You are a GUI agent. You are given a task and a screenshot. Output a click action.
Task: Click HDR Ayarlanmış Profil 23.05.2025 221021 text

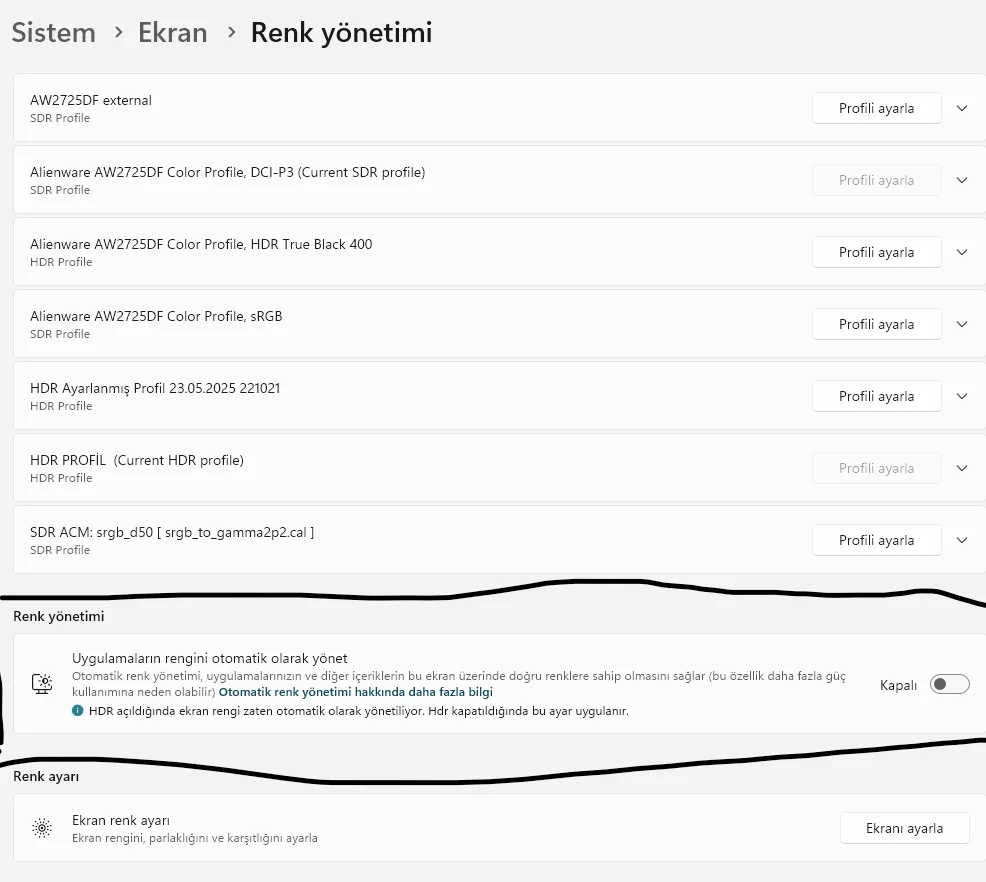(155, 389)
